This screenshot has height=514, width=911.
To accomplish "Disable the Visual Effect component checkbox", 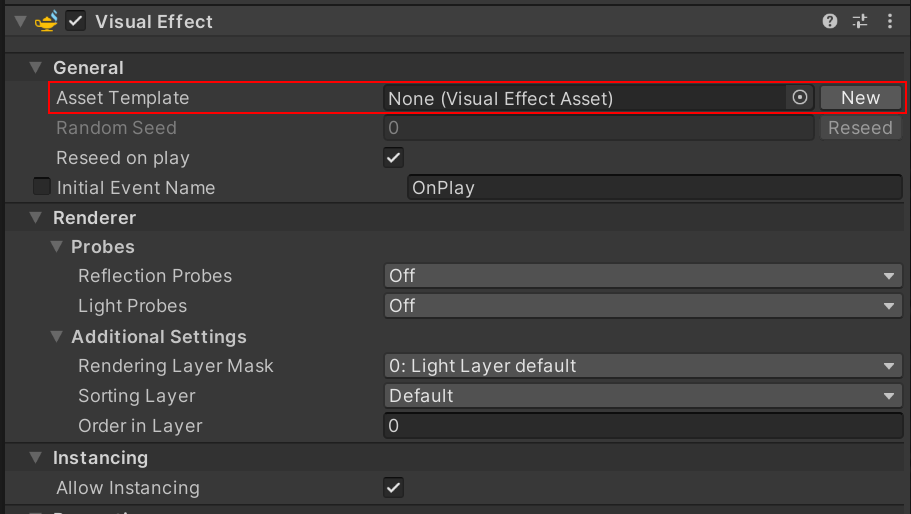I will pyautogui.click(x=75, y=21).
